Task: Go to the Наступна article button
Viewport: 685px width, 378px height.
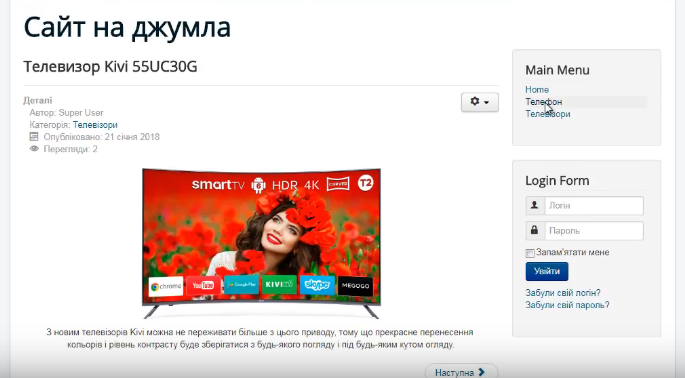Action: click(x=461, y=372)
